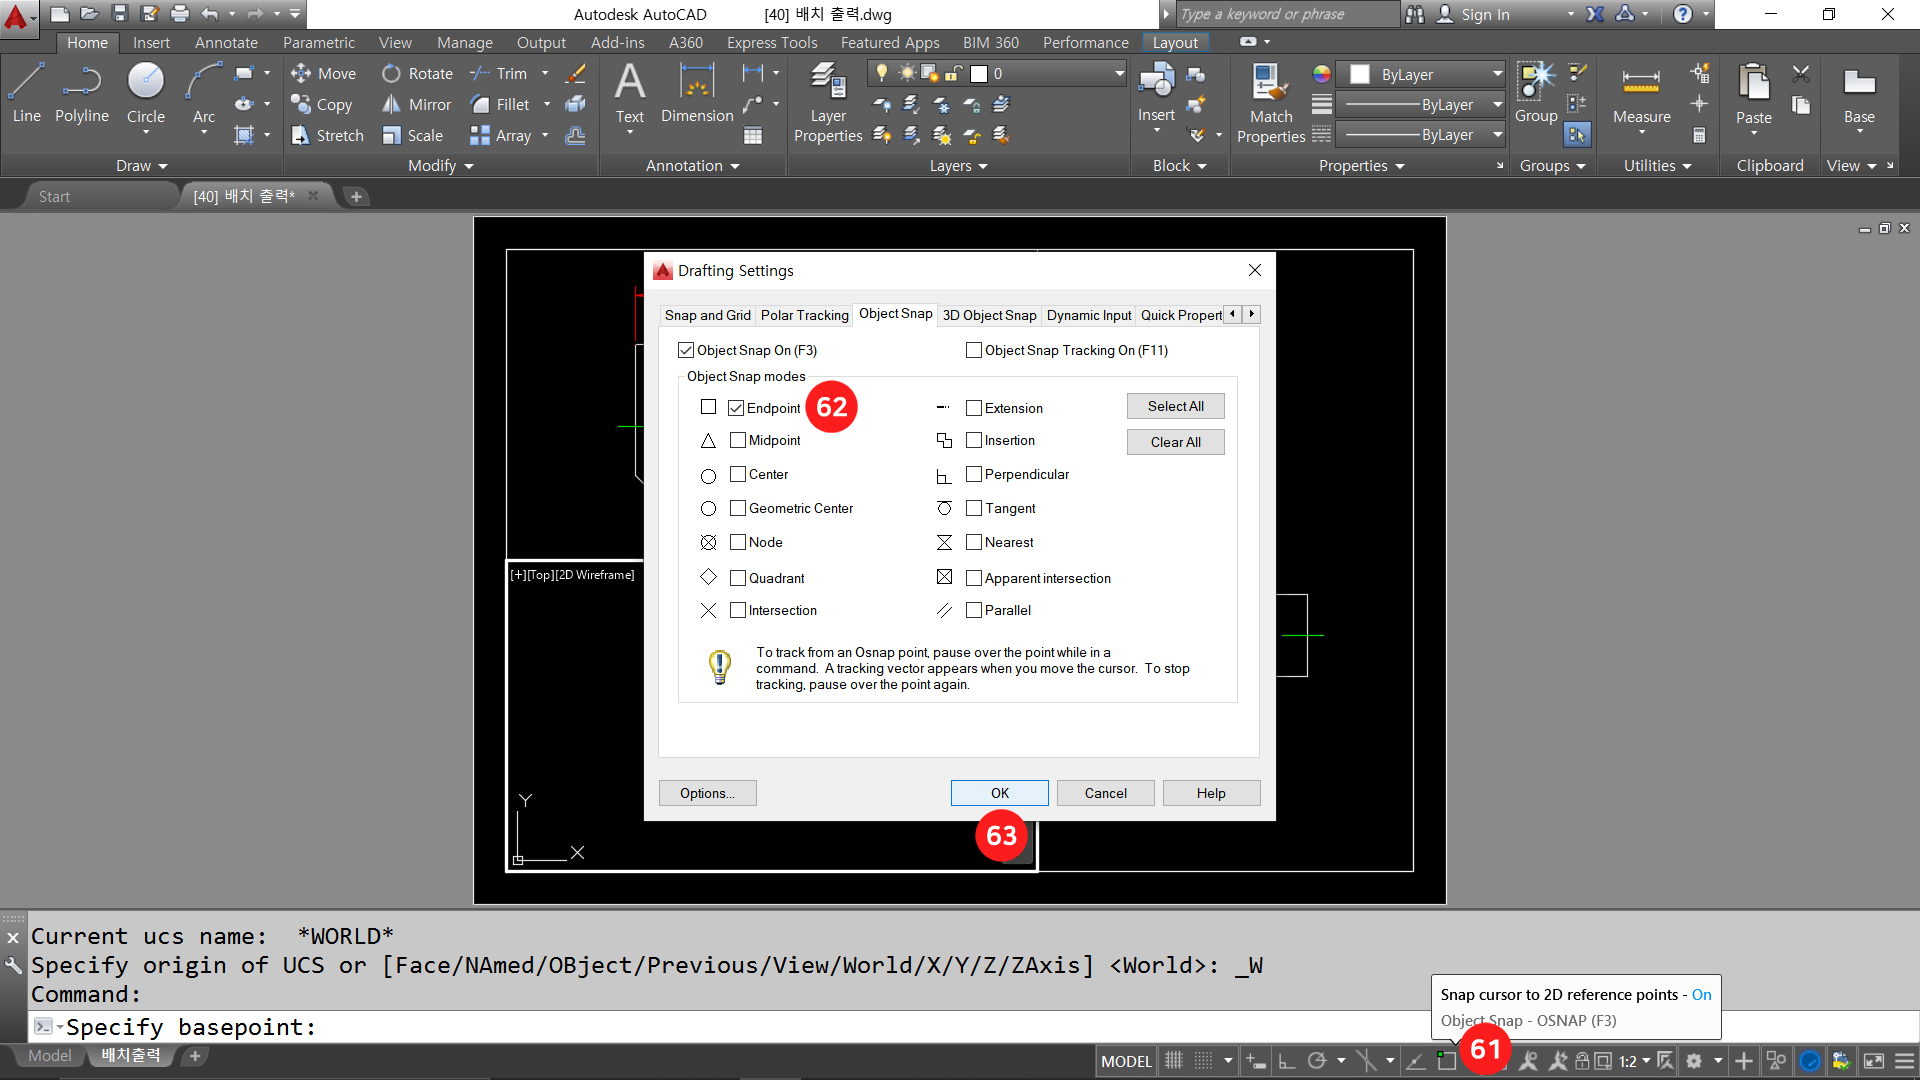This screenshot has width=1920, height=1080.
Task: Expand the Layers panel dropdown
Action: 959,166
